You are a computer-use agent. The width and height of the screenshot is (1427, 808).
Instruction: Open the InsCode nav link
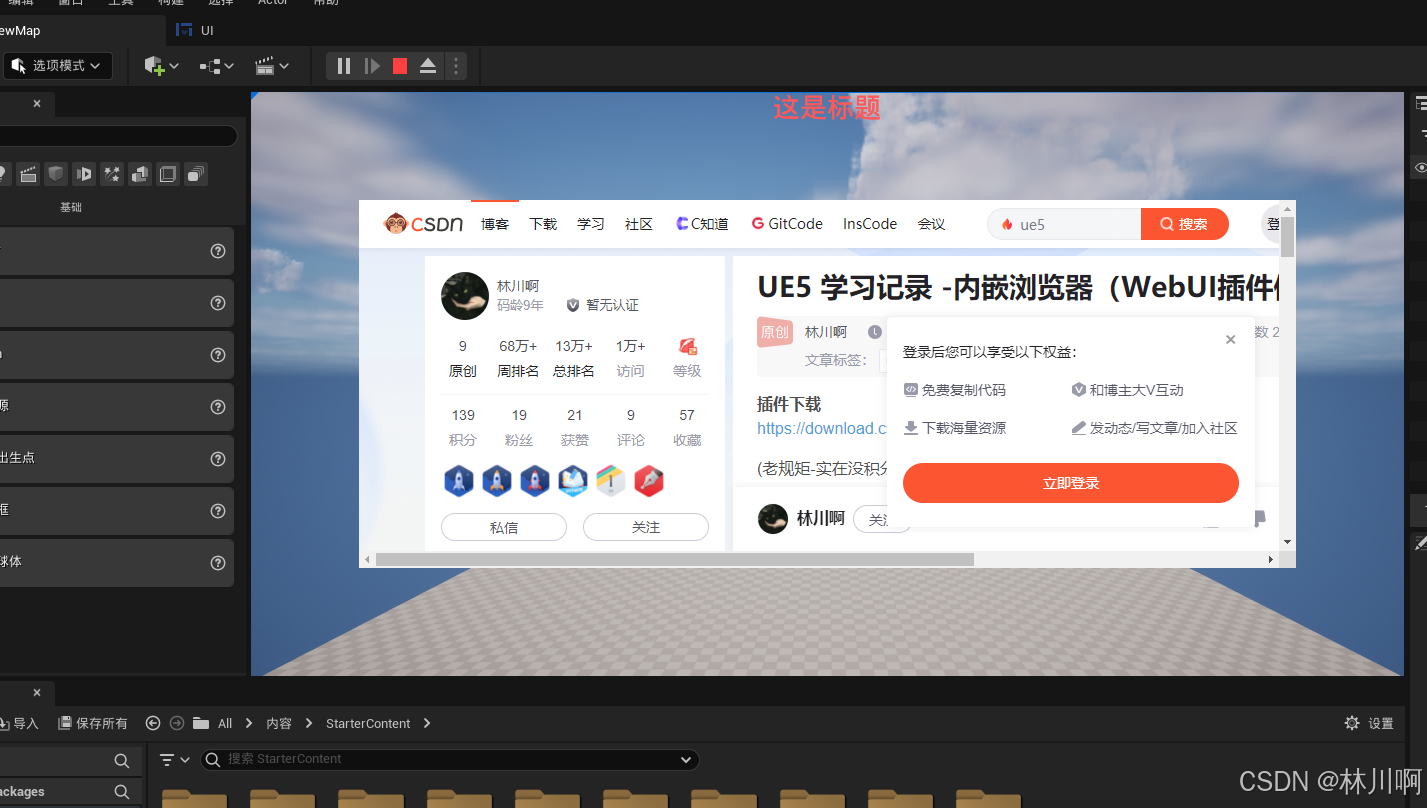click(x=870, y=224)
